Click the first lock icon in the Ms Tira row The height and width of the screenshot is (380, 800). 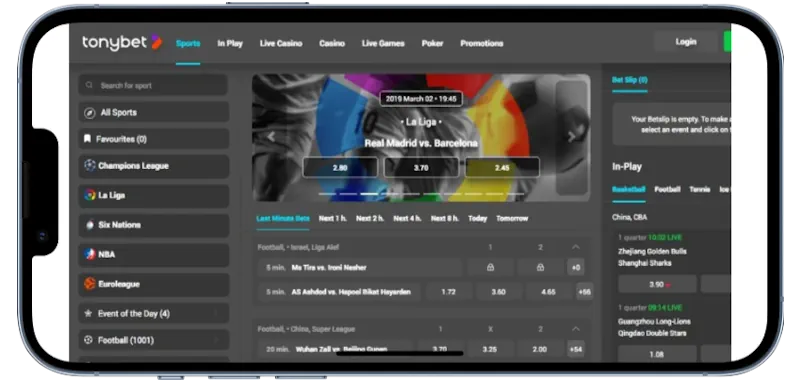[490, 267]
